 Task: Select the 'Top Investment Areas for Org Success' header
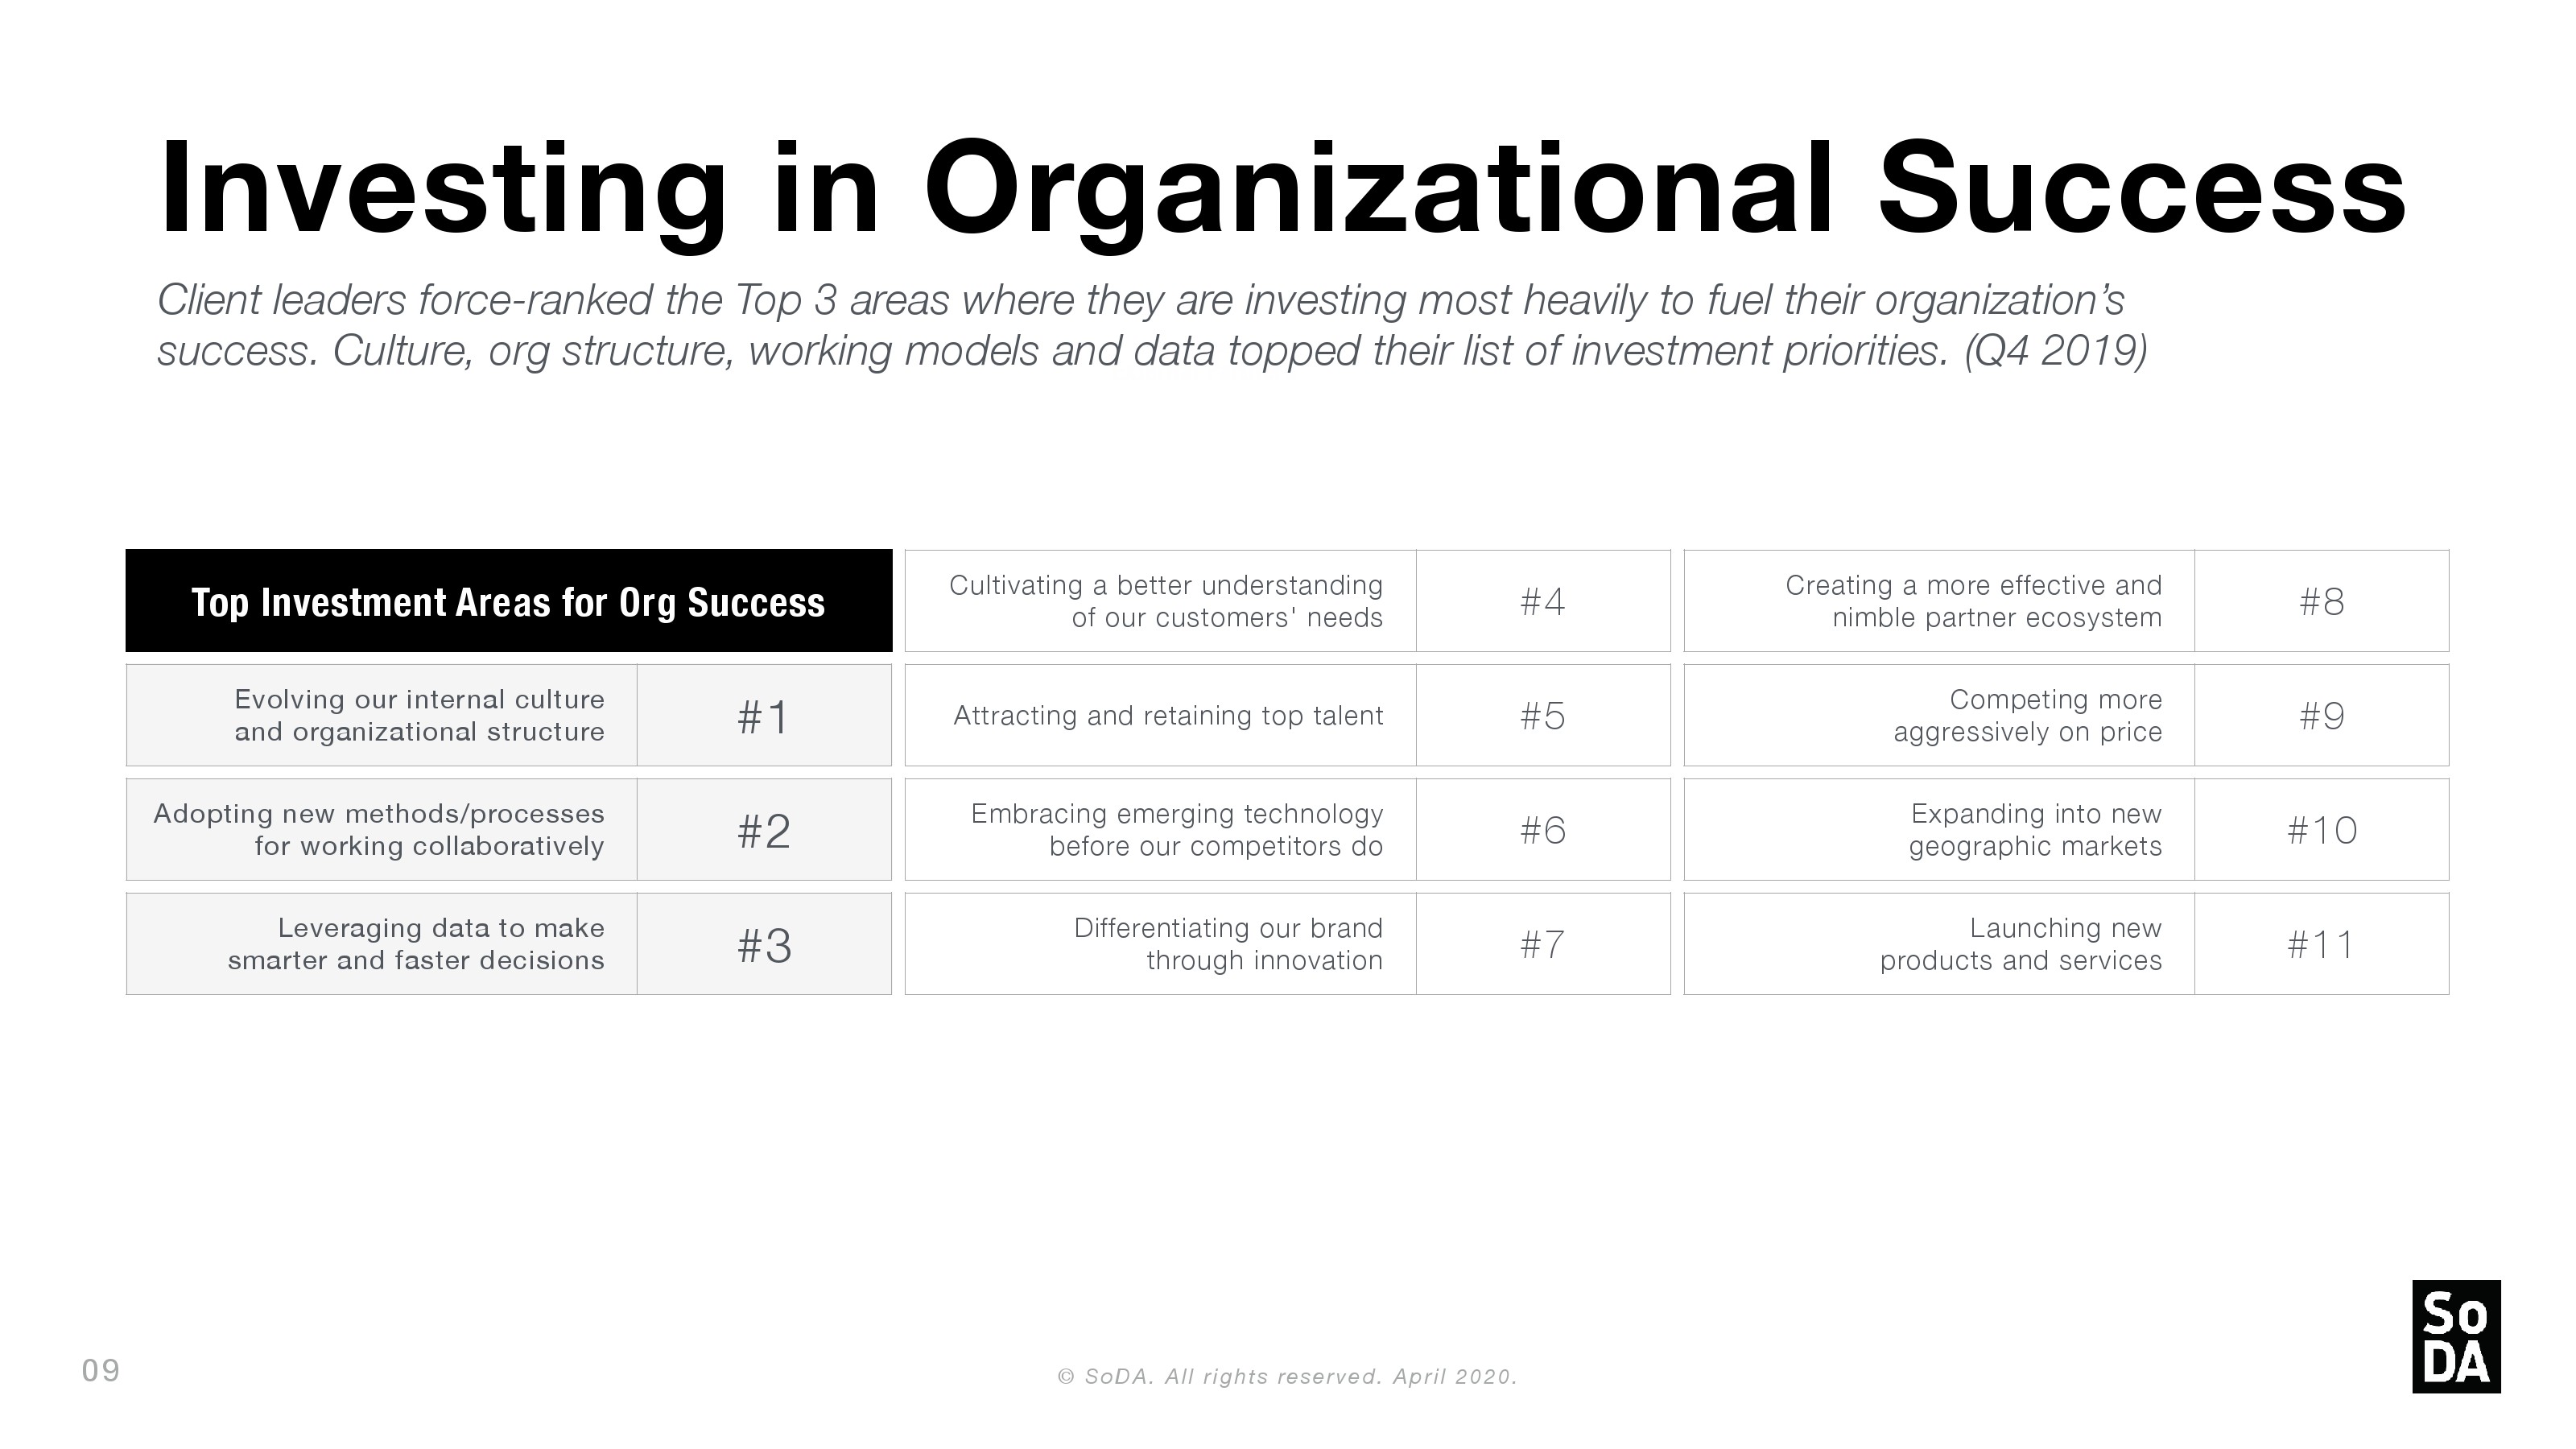(508, 601)
